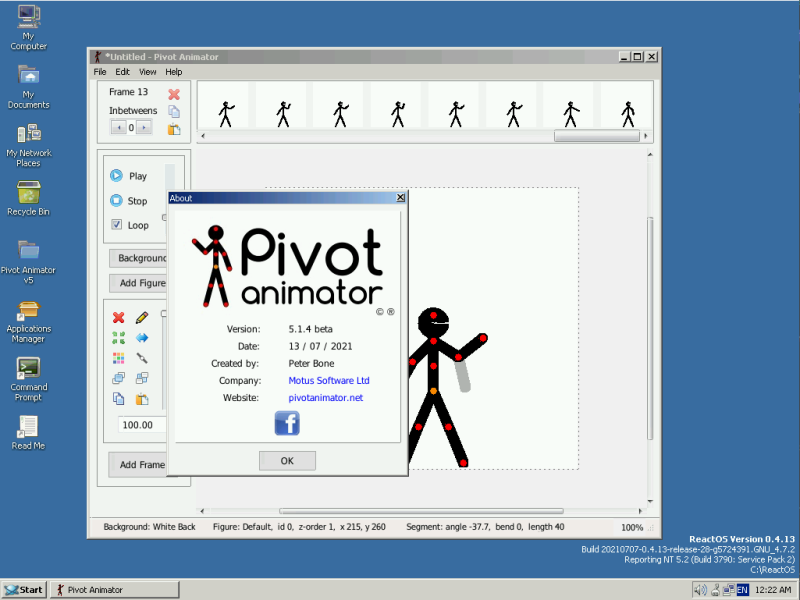Viewport: 800px width, 600px height.
Task: Copy the selected figure icon
Action: [x=118, y=399]
